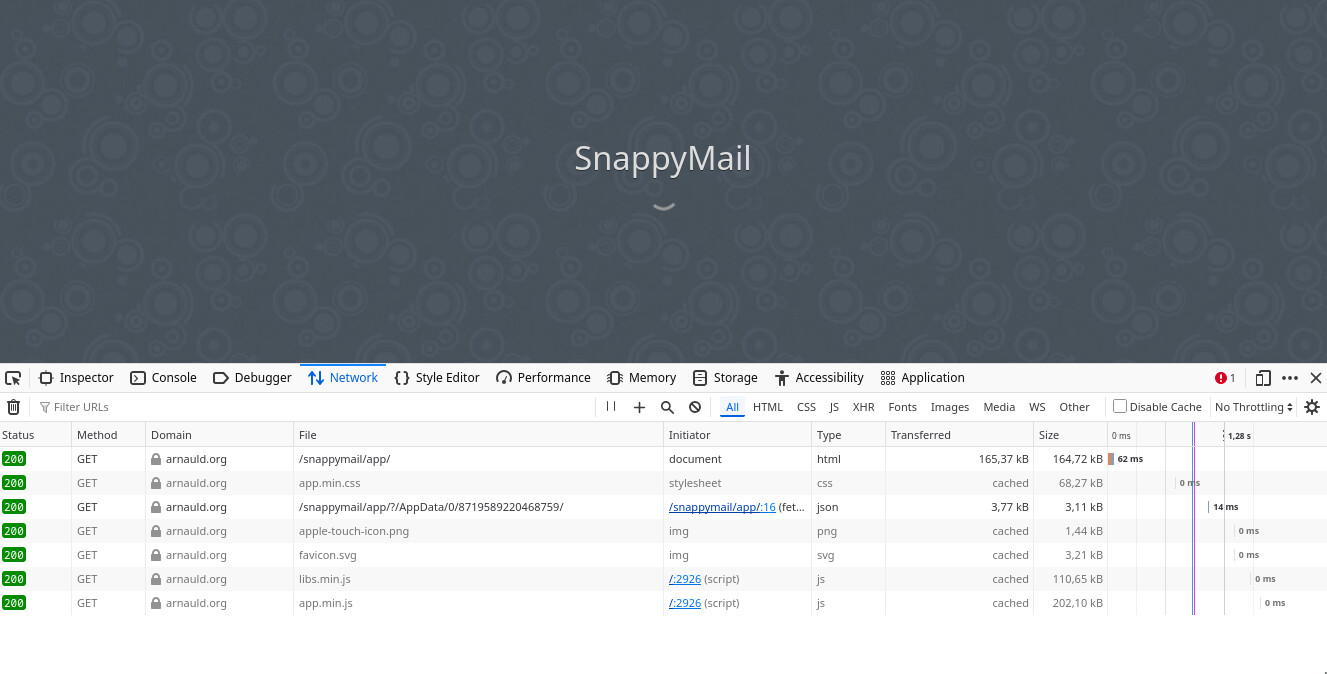Viewport: 1327px width, 674px height.
Task: Click the 14 ms waterfall marker
Action: click(1208, 507)
